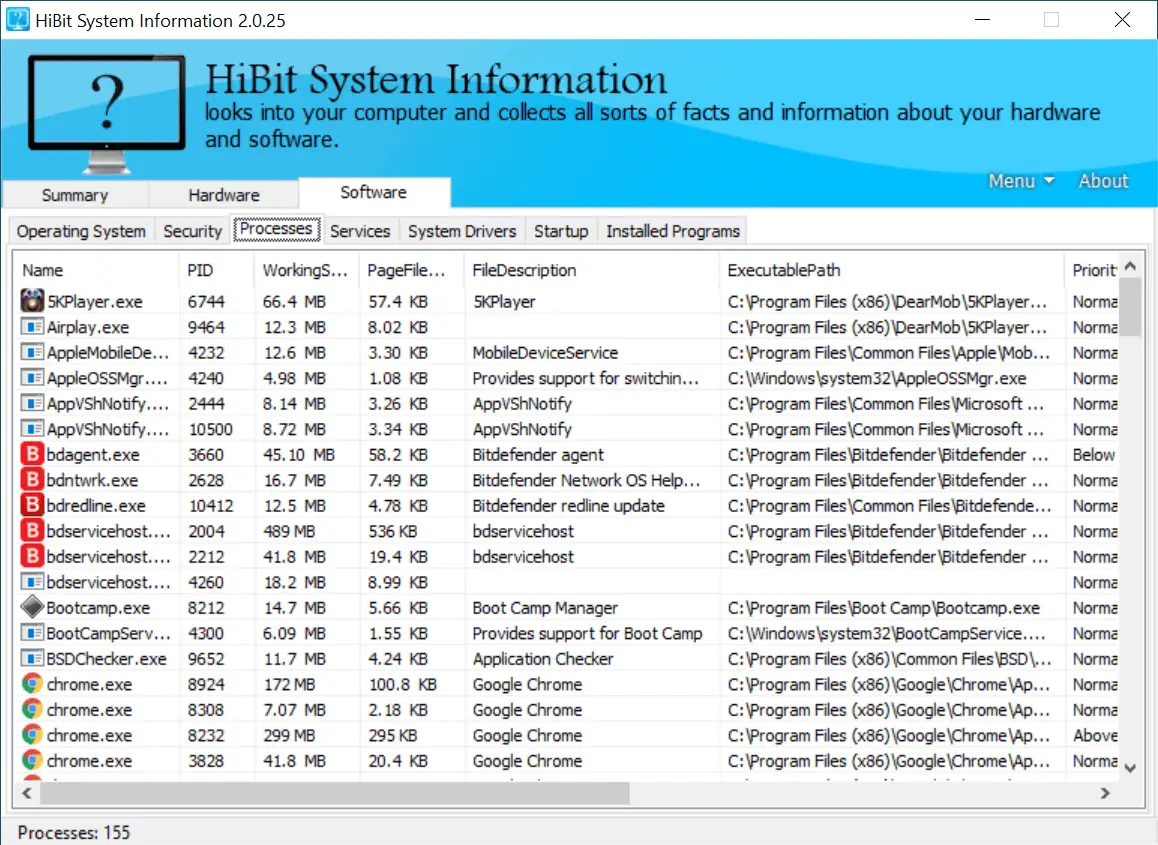Click the PID value "9464"
This screenshot has width=1158, height=845.
point(206,327)
